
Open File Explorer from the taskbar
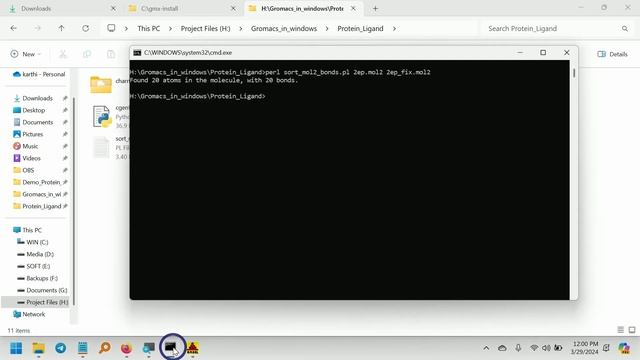coord(39,348)
